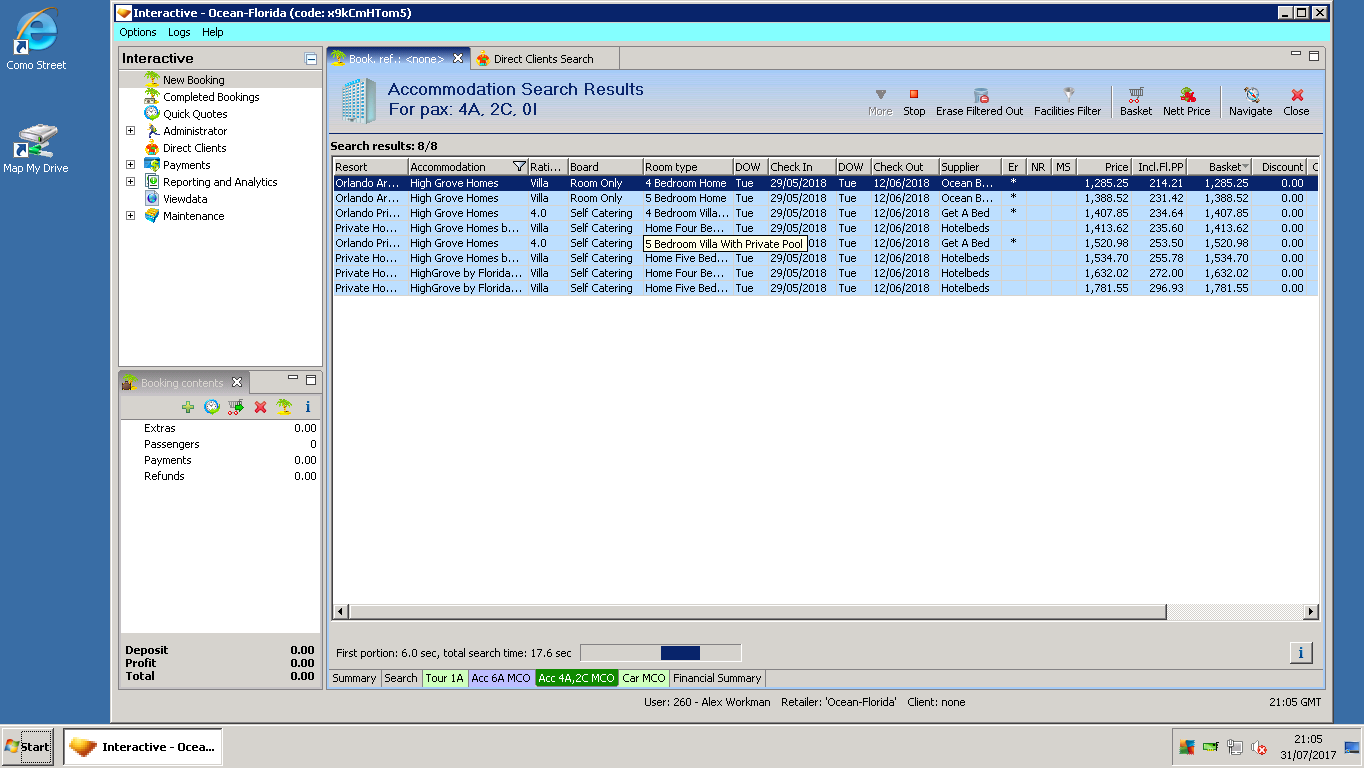This screenshot has height=768, width=1364.
Task: Open the Help menu
Action: pyautogui.click(x=213, y=32)
